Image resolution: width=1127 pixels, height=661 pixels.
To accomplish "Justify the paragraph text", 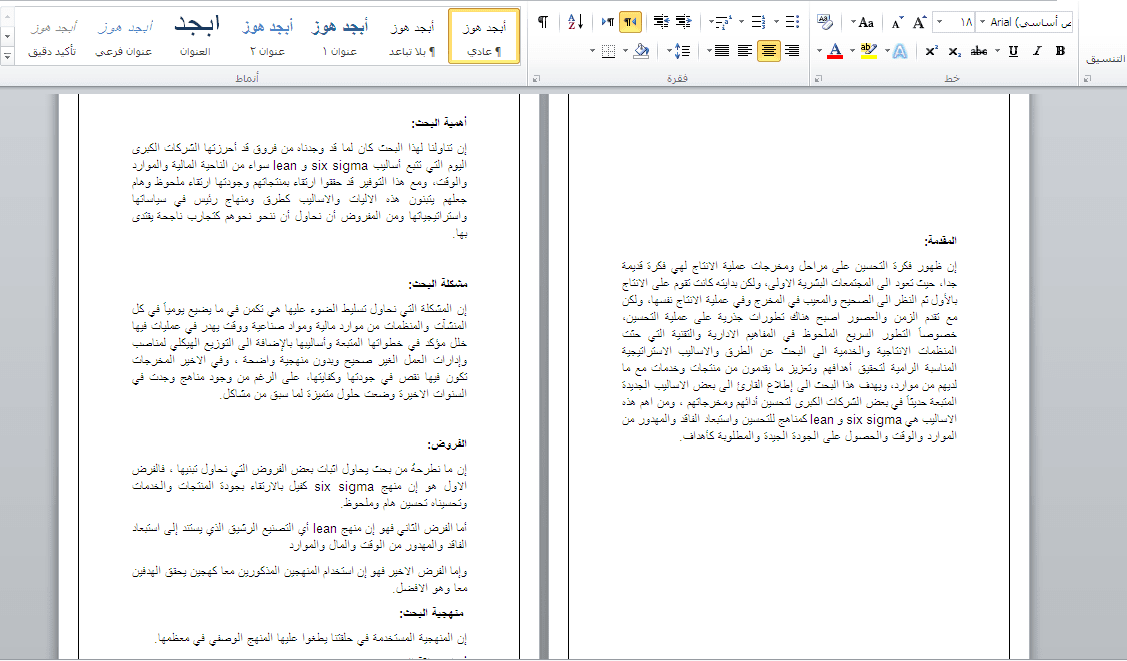I will (x=722, y=51).
